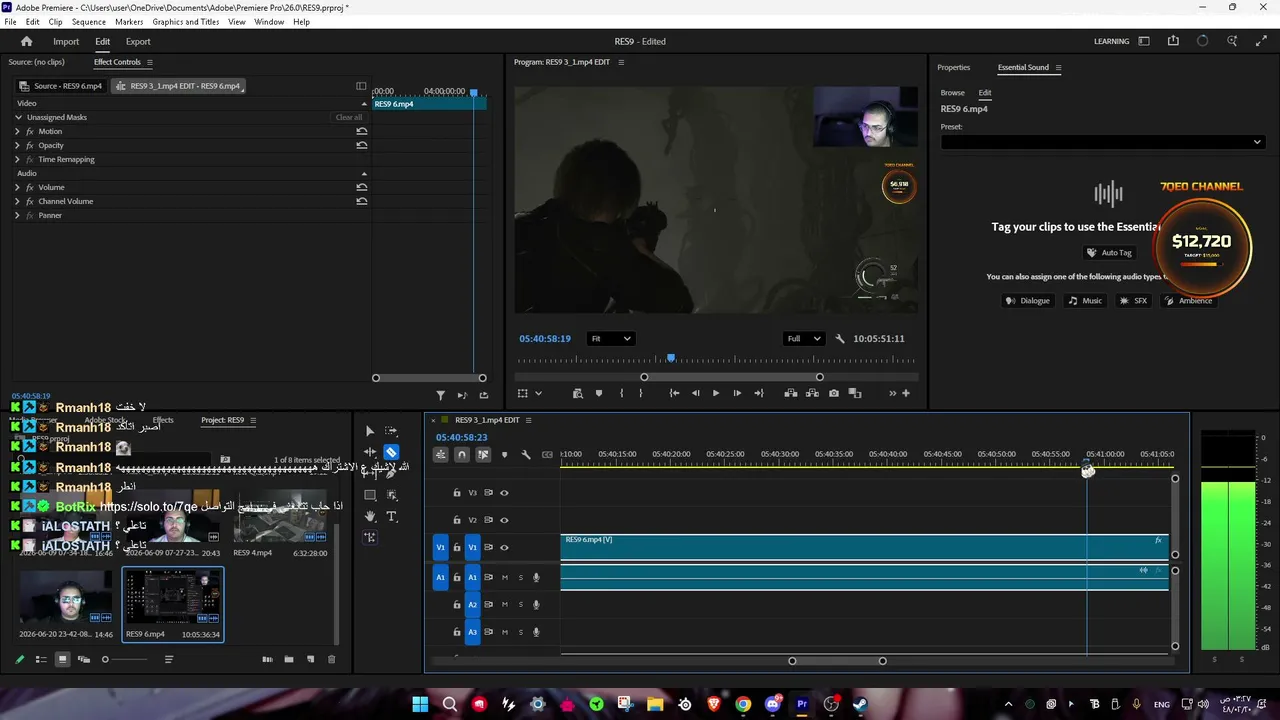The height and width of the screenshot is (720, 1280).
Task: Toggle Linked Selection in timeline header
Action: click(483, 455)
